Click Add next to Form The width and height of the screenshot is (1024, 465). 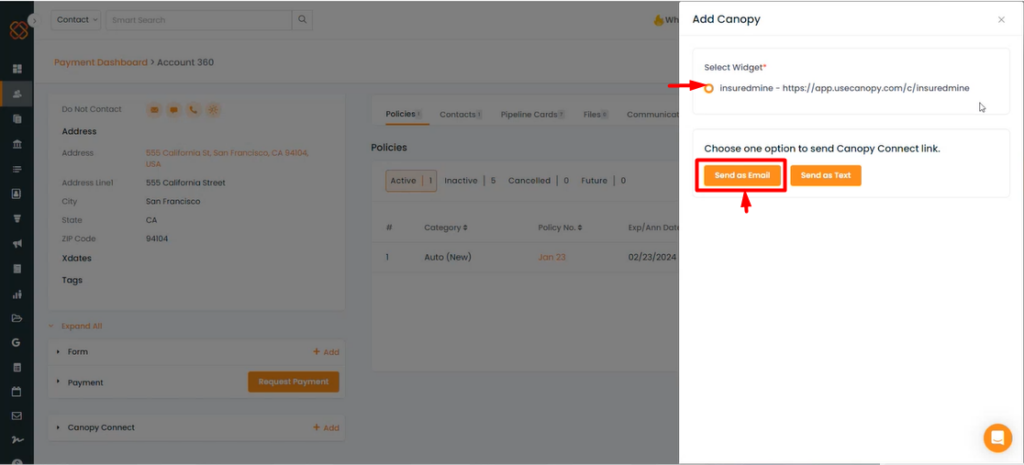coord(326,352)
